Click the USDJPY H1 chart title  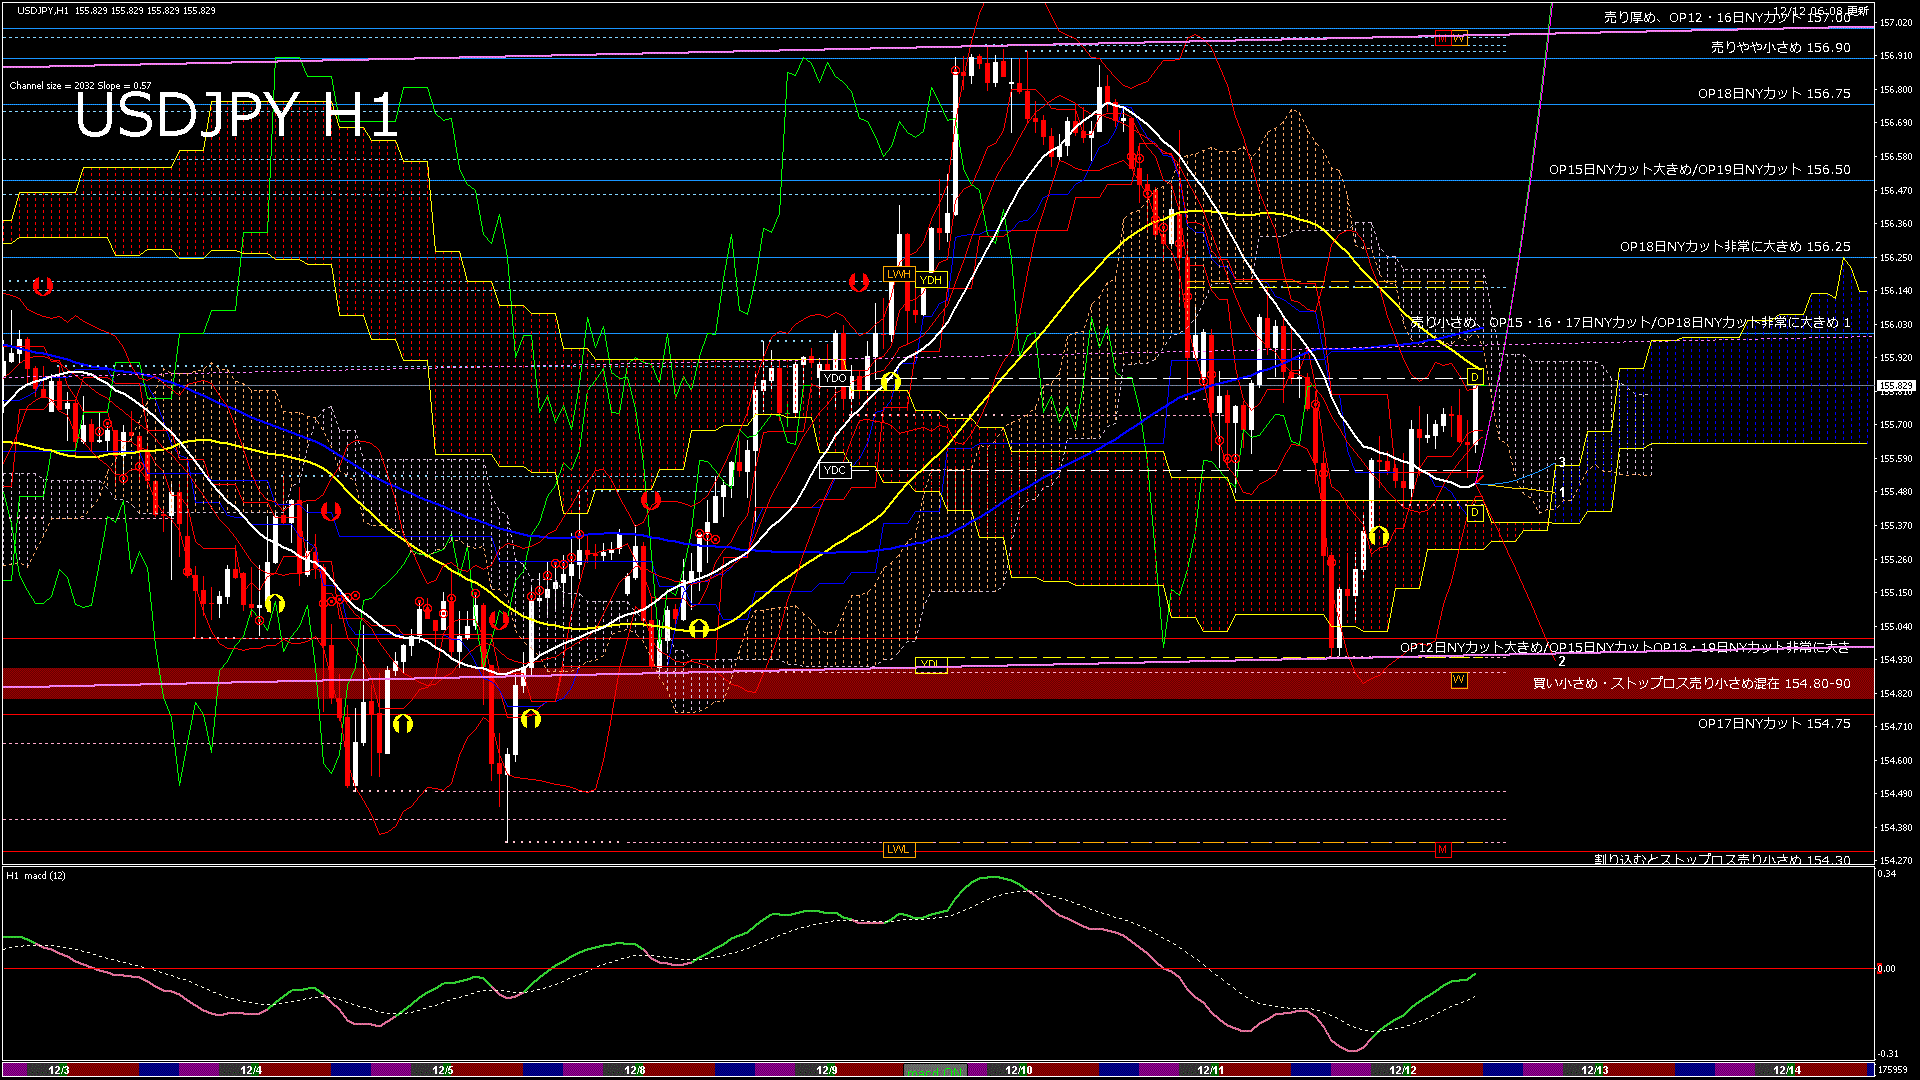(x=236, y=115)
